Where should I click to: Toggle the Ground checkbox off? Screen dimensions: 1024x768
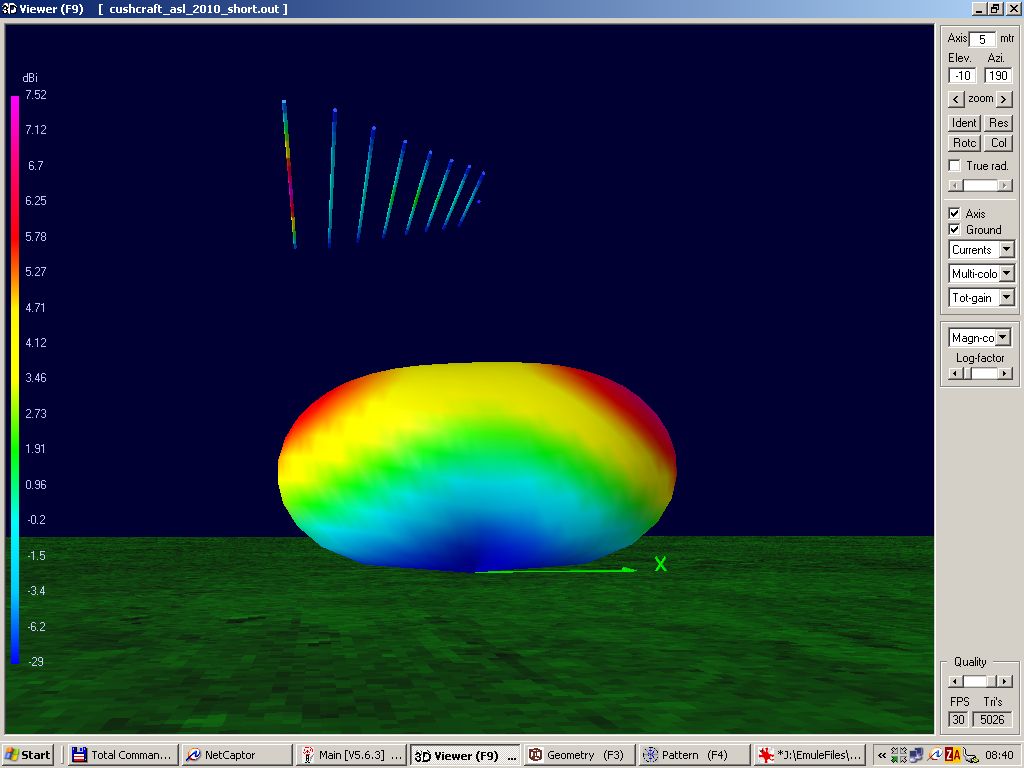(x=955, y=230)
